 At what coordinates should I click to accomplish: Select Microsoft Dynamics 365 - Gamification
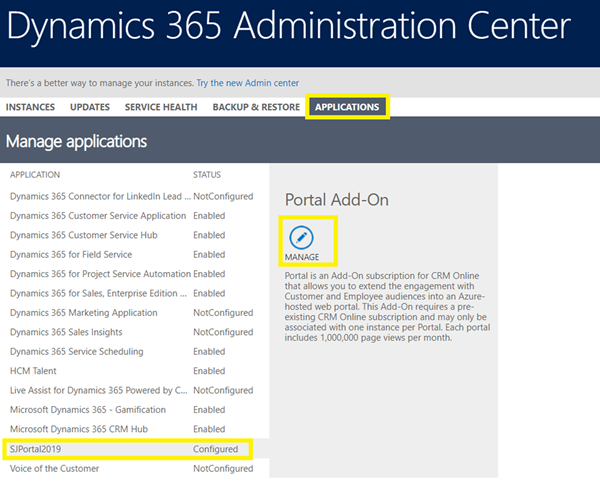88,410
